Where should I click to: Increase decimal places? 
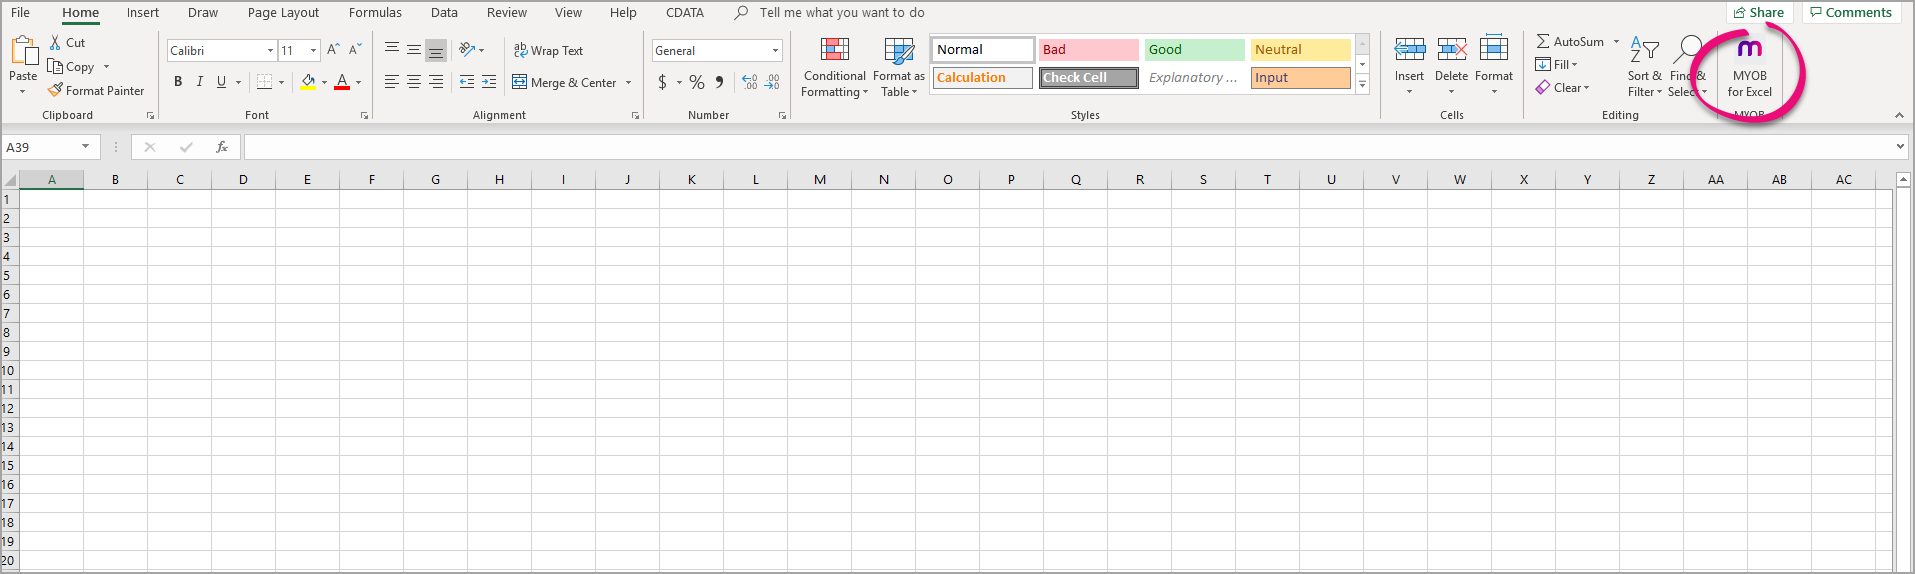tap(750, 82)
